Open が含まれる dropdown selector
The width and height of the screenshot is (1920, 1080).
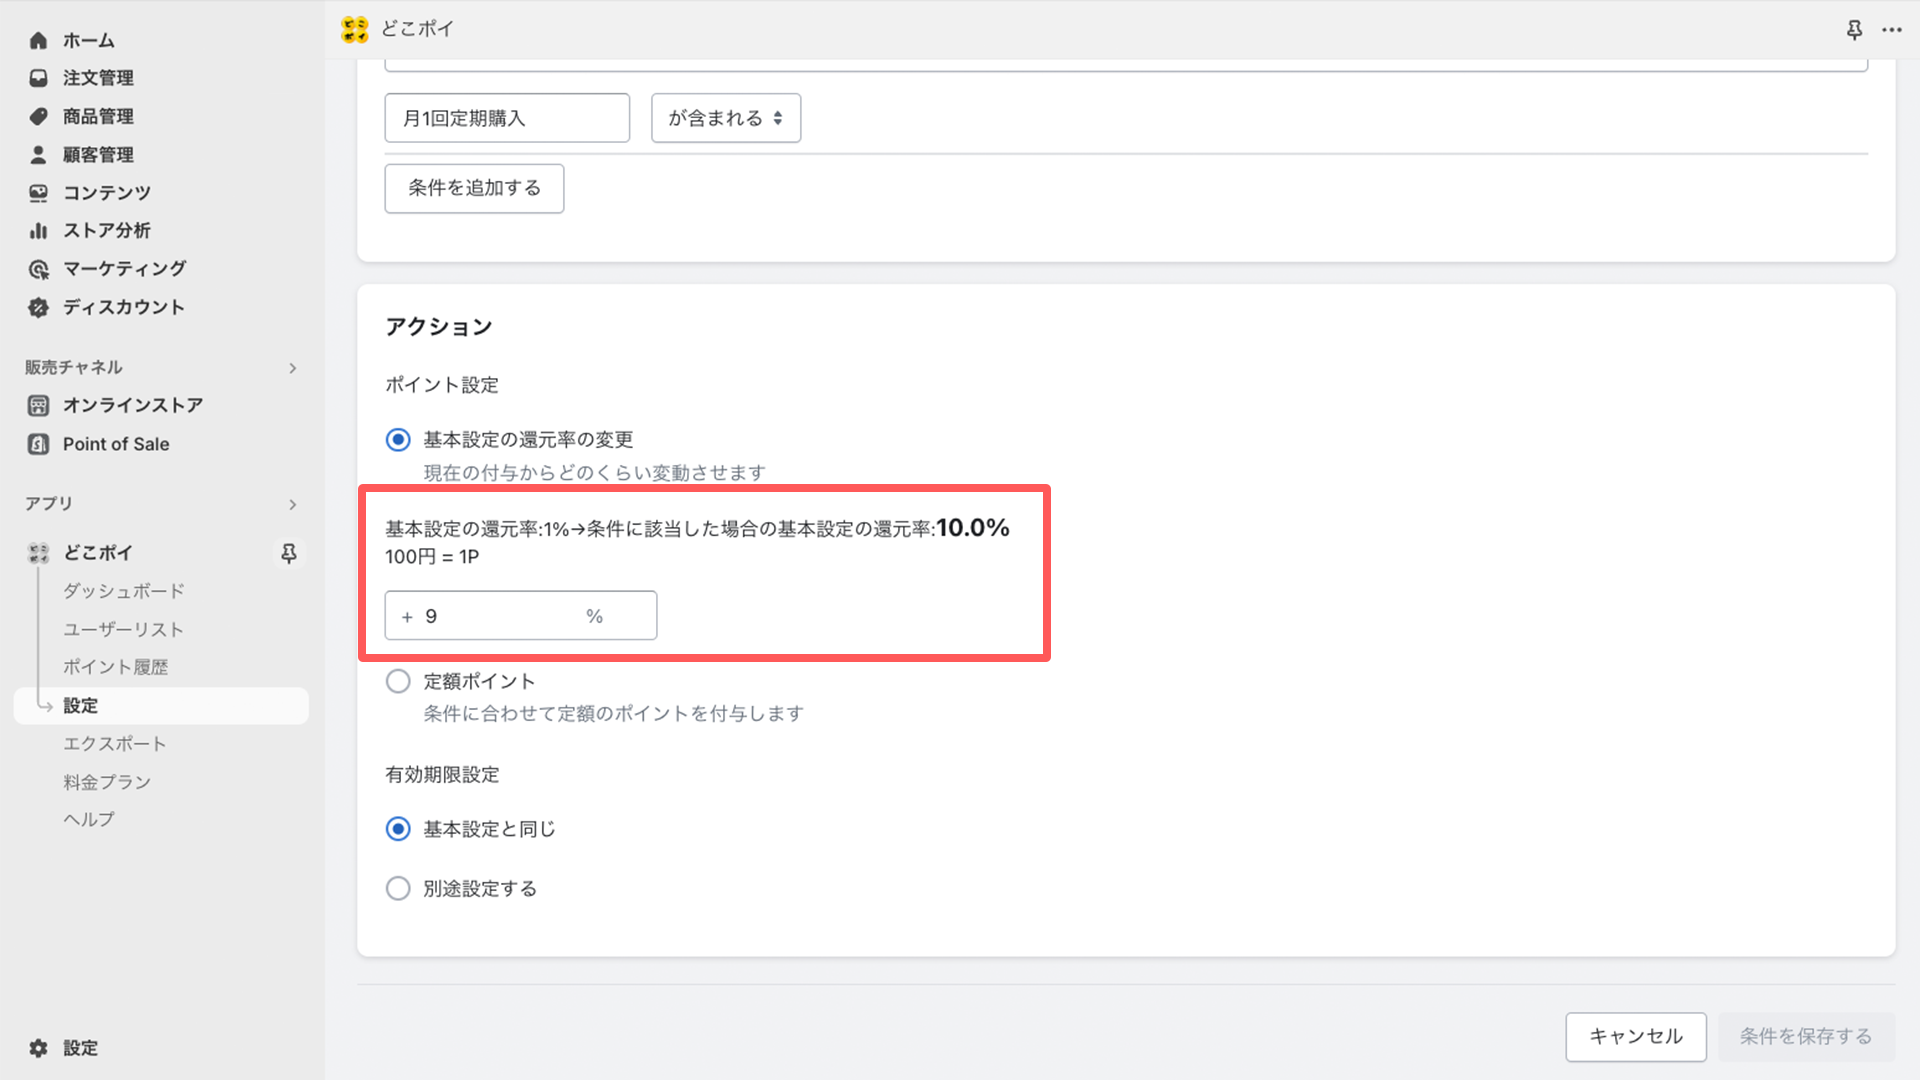pos(727,117)
